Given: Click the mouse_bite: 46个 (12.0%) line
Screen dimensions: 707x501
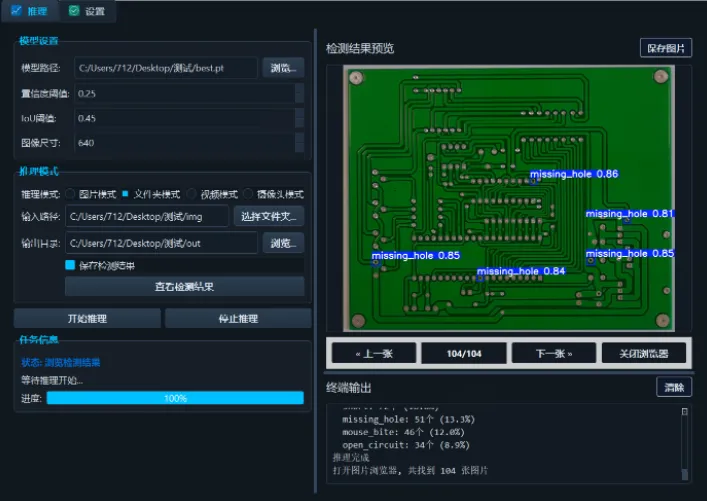Looking at the screenshot, I should click(x=403, y=432).
